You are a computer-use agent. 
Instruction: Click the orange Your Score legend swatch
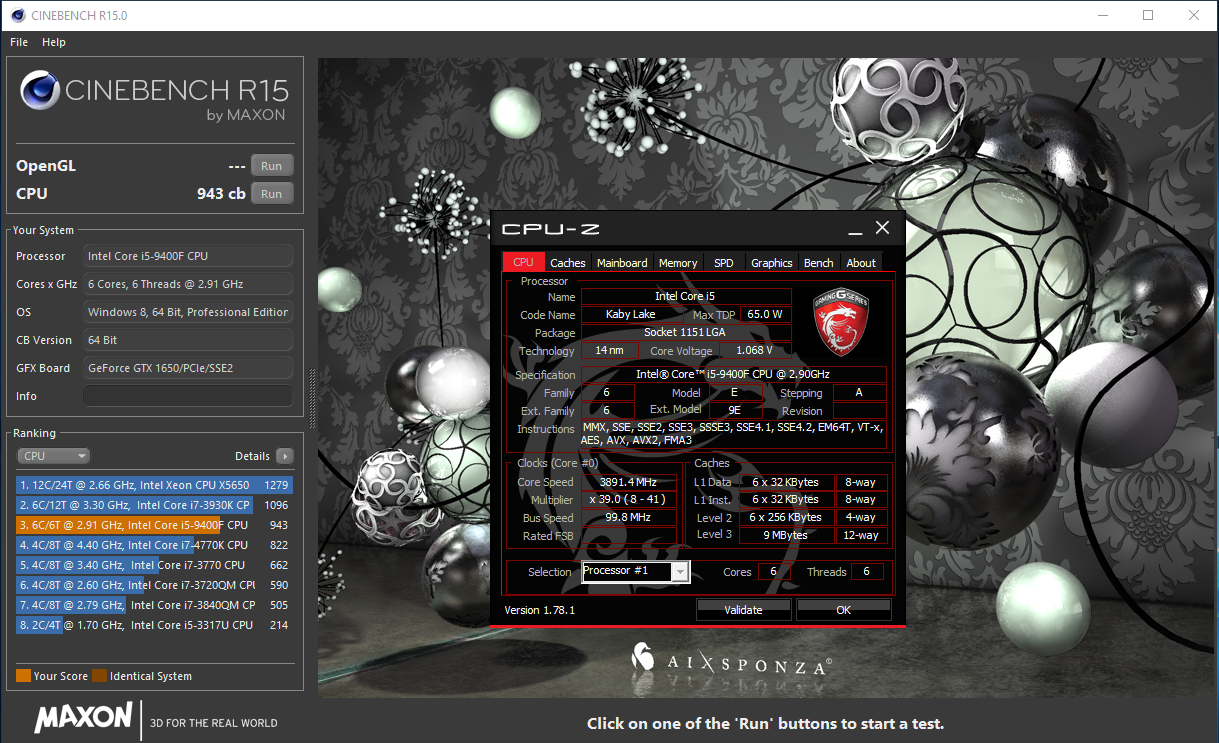coord(23,676)
